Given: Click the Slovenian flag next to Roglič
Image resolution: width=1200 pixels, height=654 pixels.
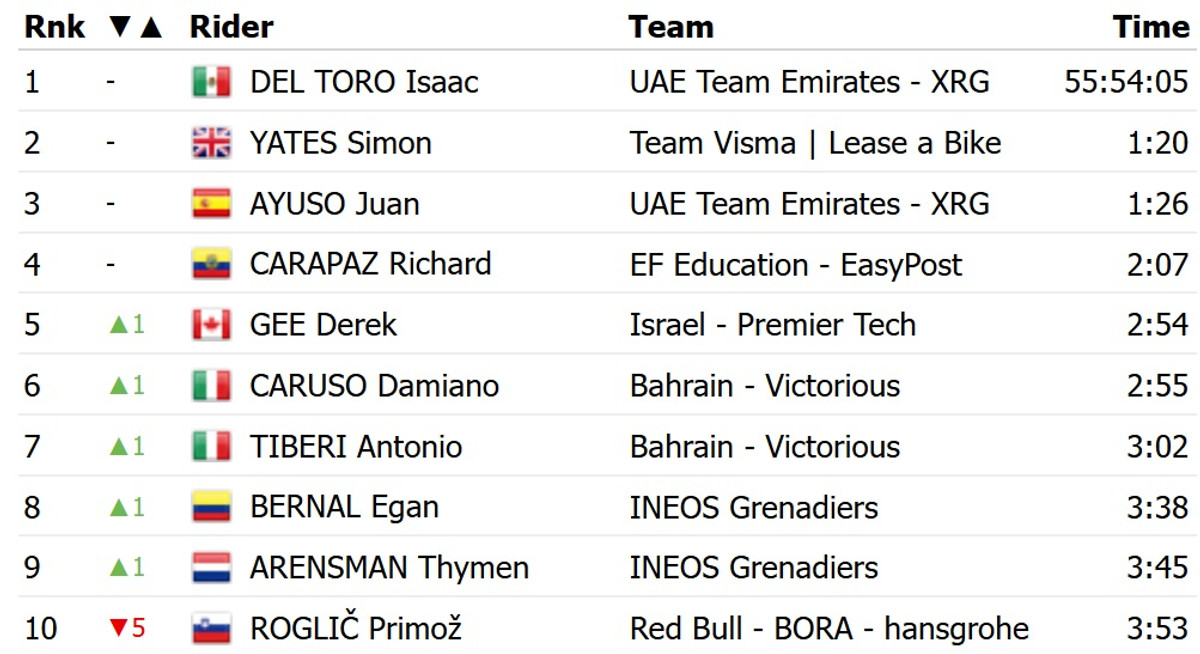Looking at the screenshot, I should [x=211, y=629].
